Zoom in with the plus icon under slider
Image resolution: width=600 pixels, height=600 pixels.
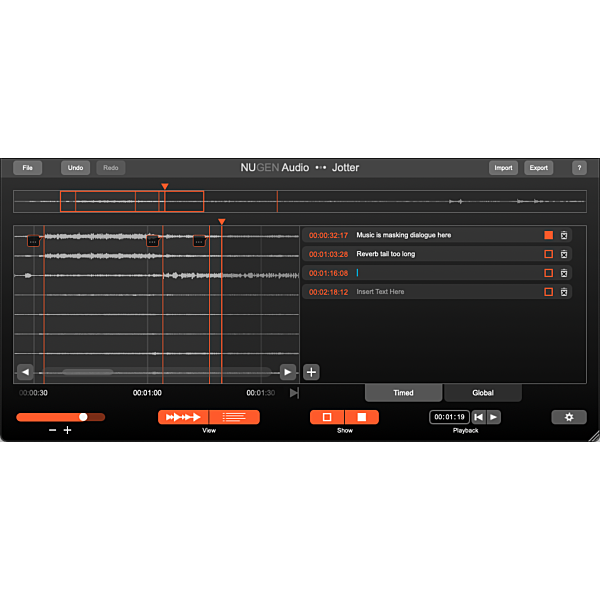click(x=67, y=430)
